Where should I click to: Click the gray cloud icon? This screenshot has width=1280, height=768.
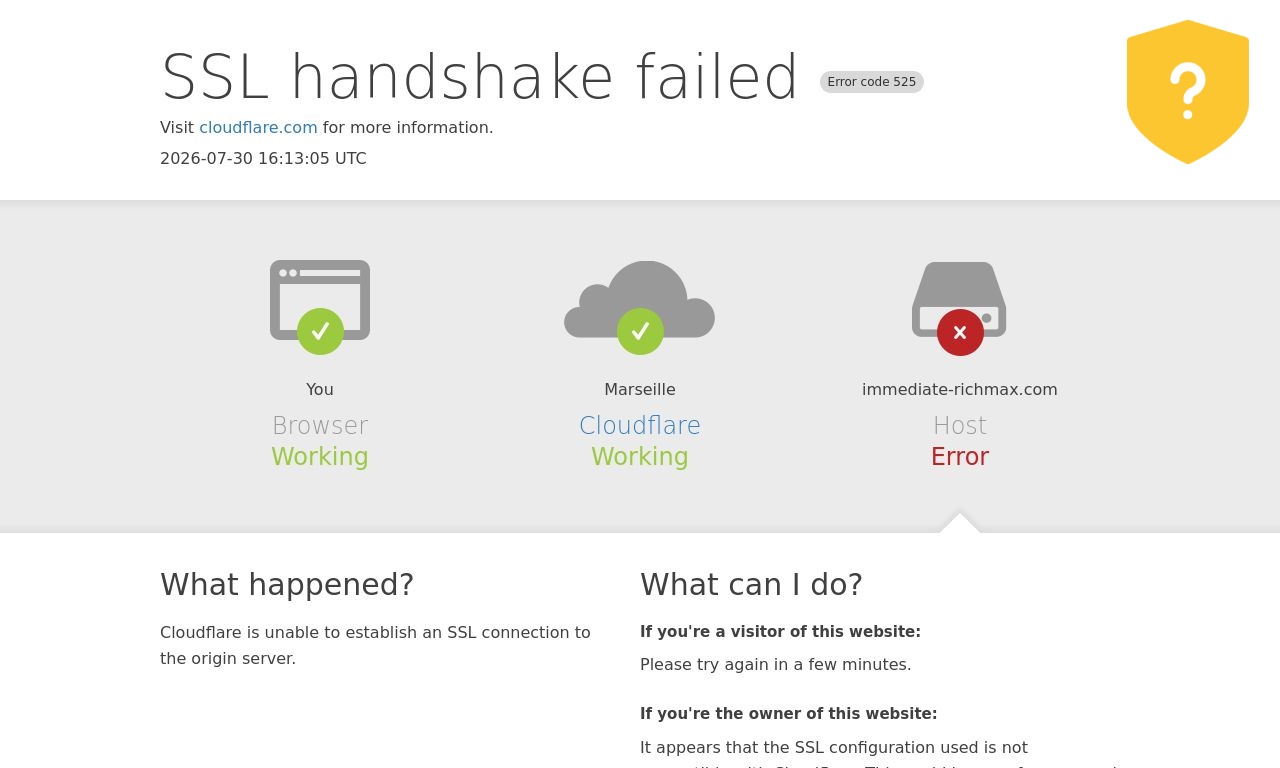pyautogui.click(x=640, y=300)
